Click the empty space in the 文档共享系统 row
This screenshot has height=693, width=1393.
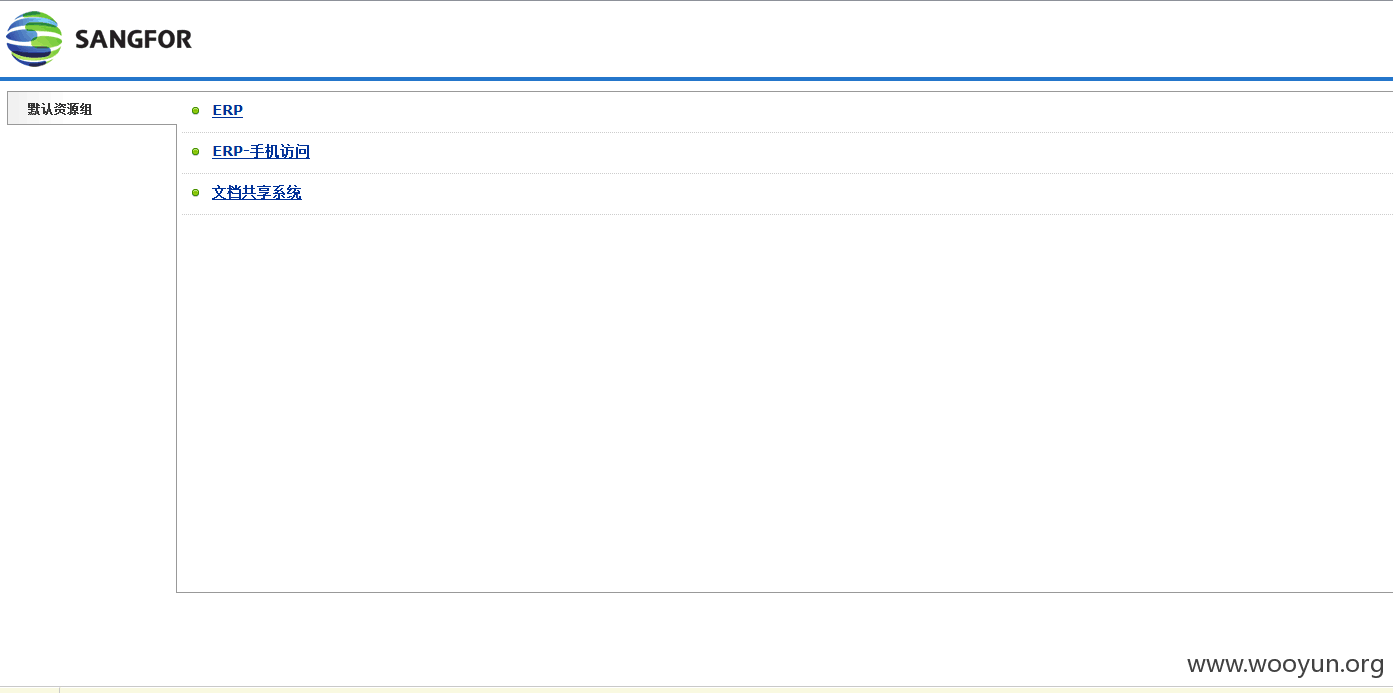[847, 193]
